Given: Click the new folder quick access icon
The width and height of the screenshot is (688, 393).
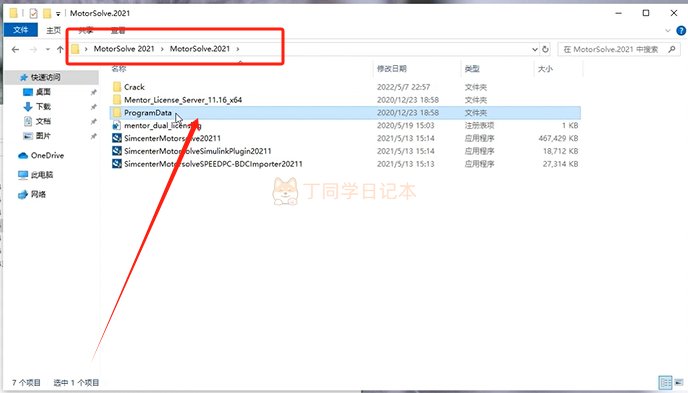Looking at the screenshot, I should click(47, 13).
